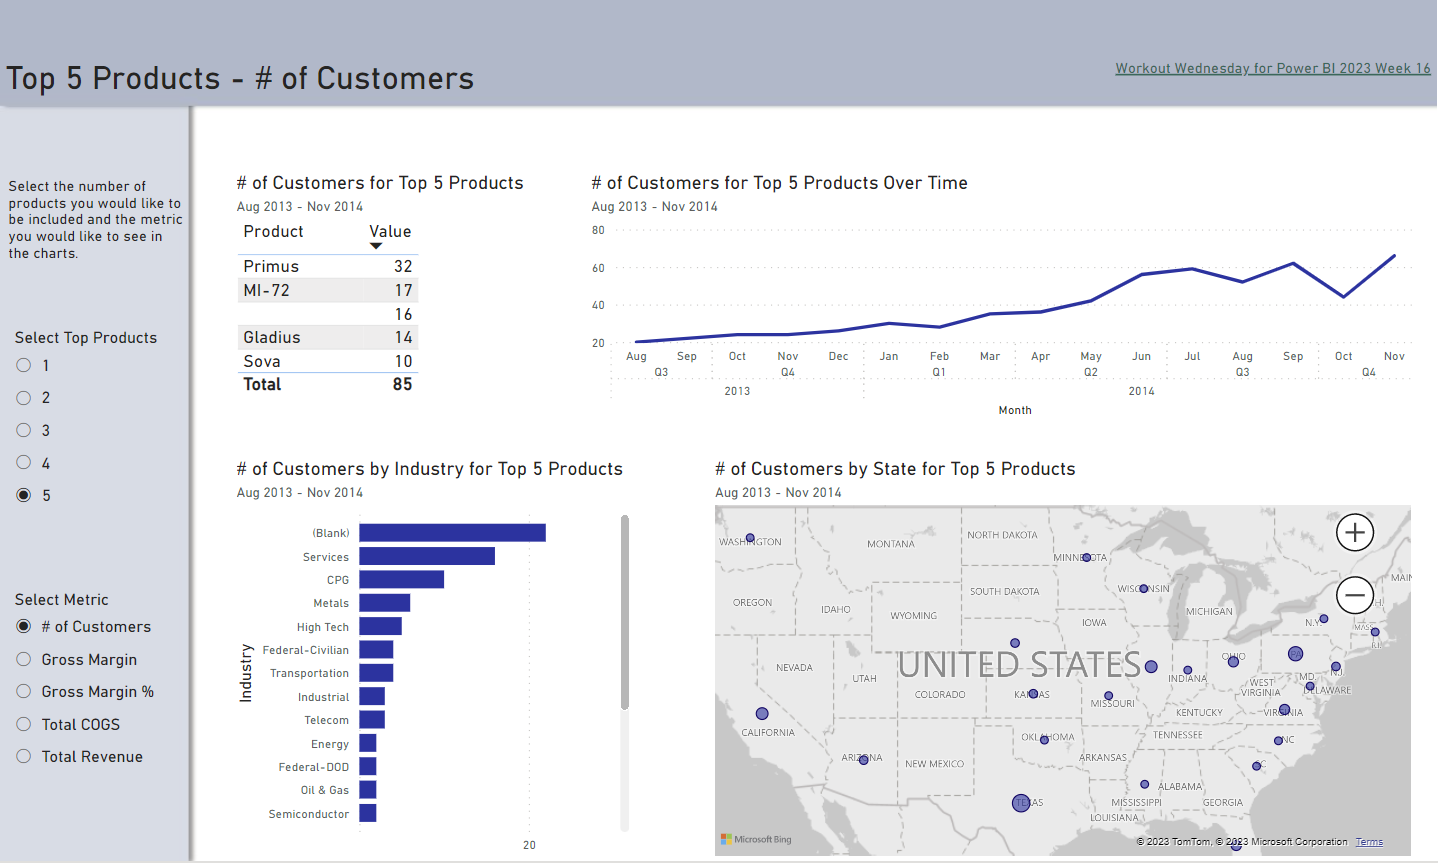The image size is (1438, 863).
Task: Select 1 under Select Top Products
Action: (24, 366)
